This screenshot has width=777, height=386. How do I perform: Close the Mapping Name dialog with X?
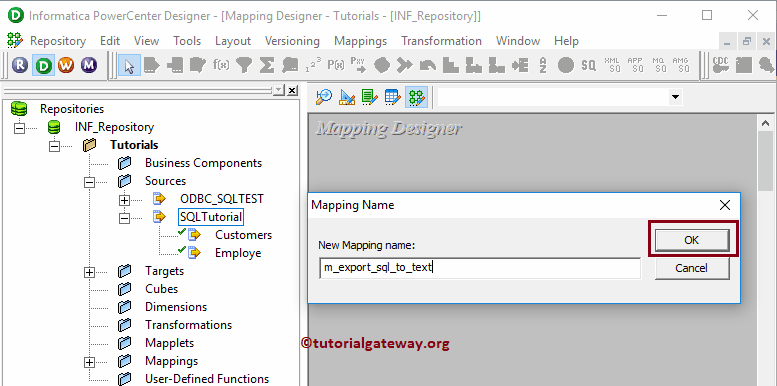click(724, 205)
